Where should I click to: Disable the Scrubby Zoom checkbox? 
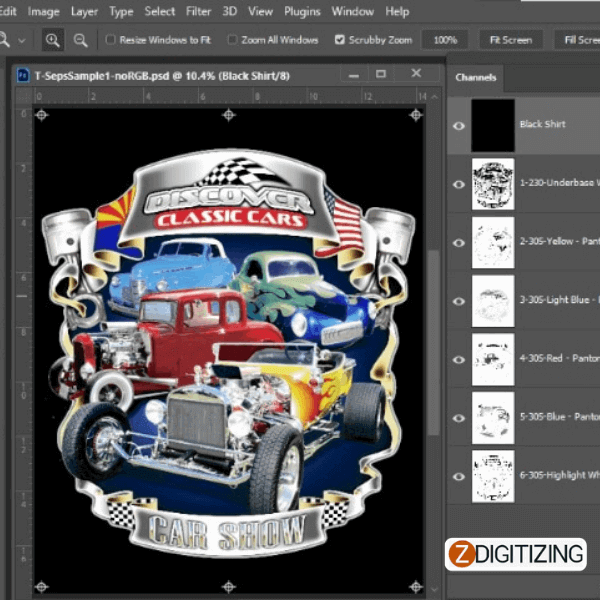(339, 40)
